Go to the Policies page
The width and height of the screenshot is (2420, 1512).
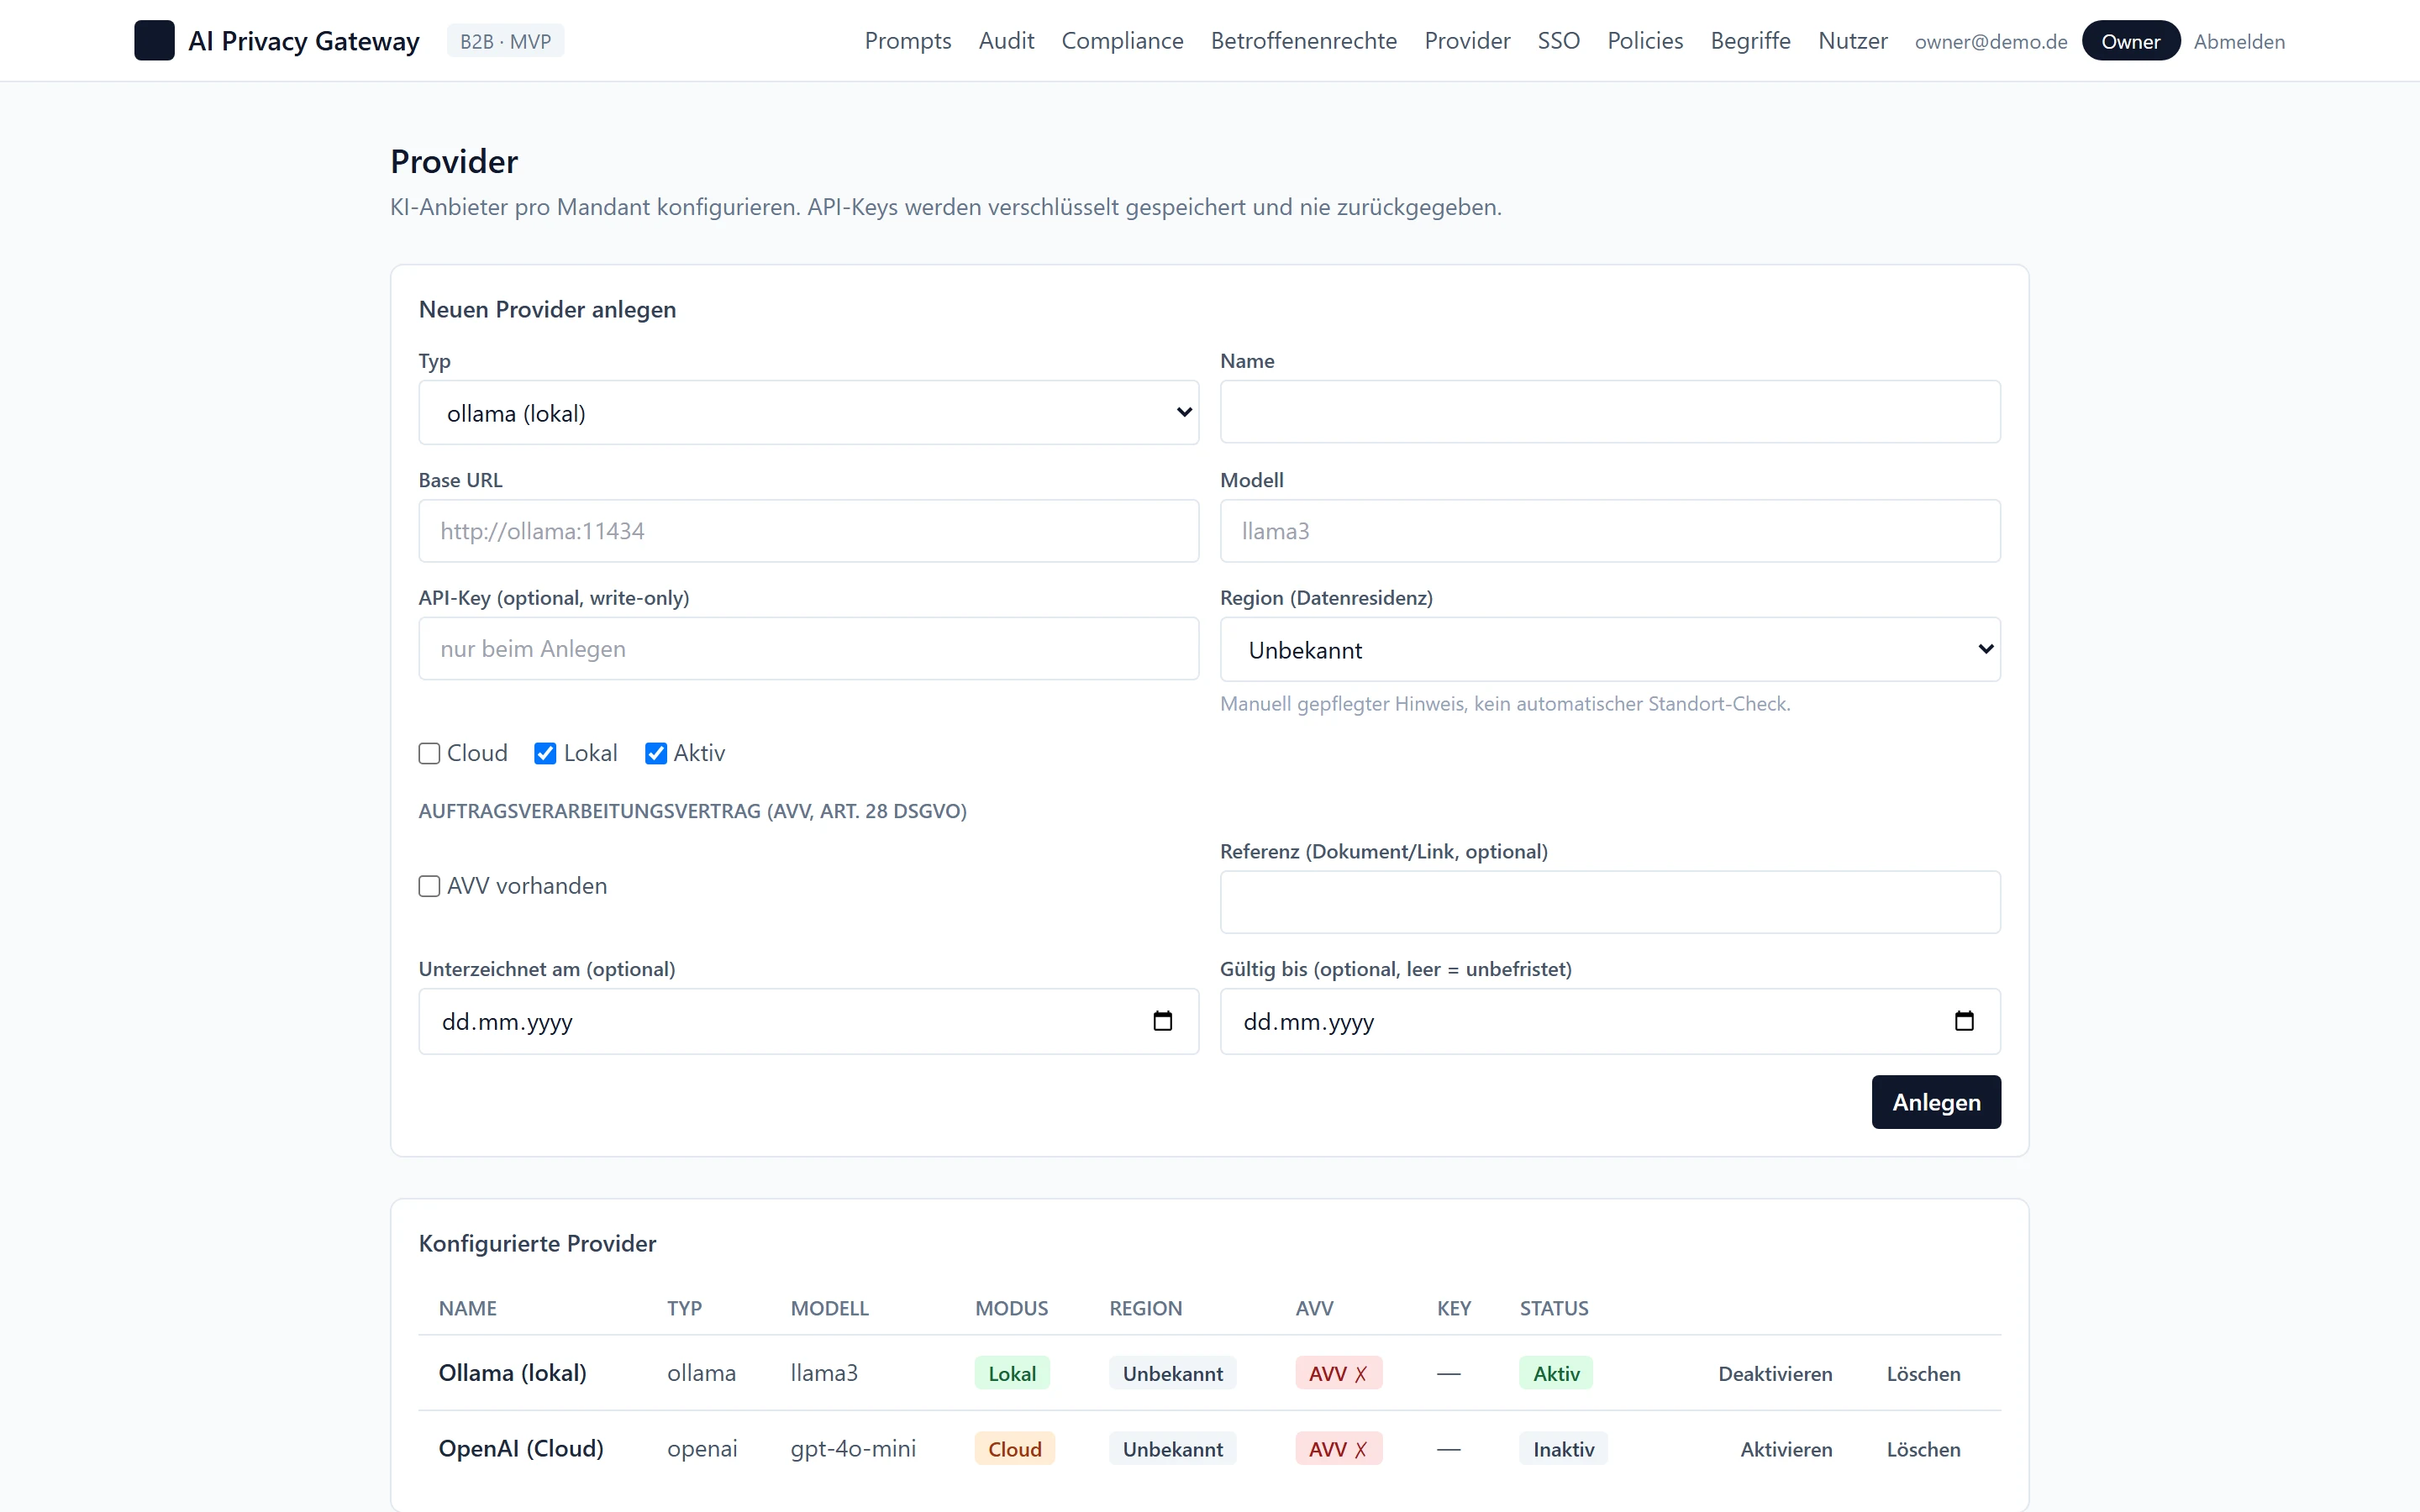(x=1645, y=41)
